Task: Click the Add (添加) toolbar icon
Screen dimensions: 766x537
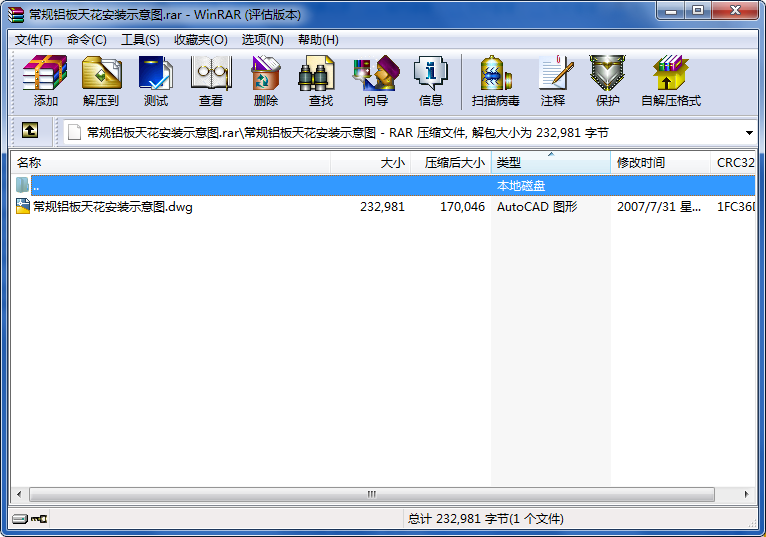Action: coord(45,81)
